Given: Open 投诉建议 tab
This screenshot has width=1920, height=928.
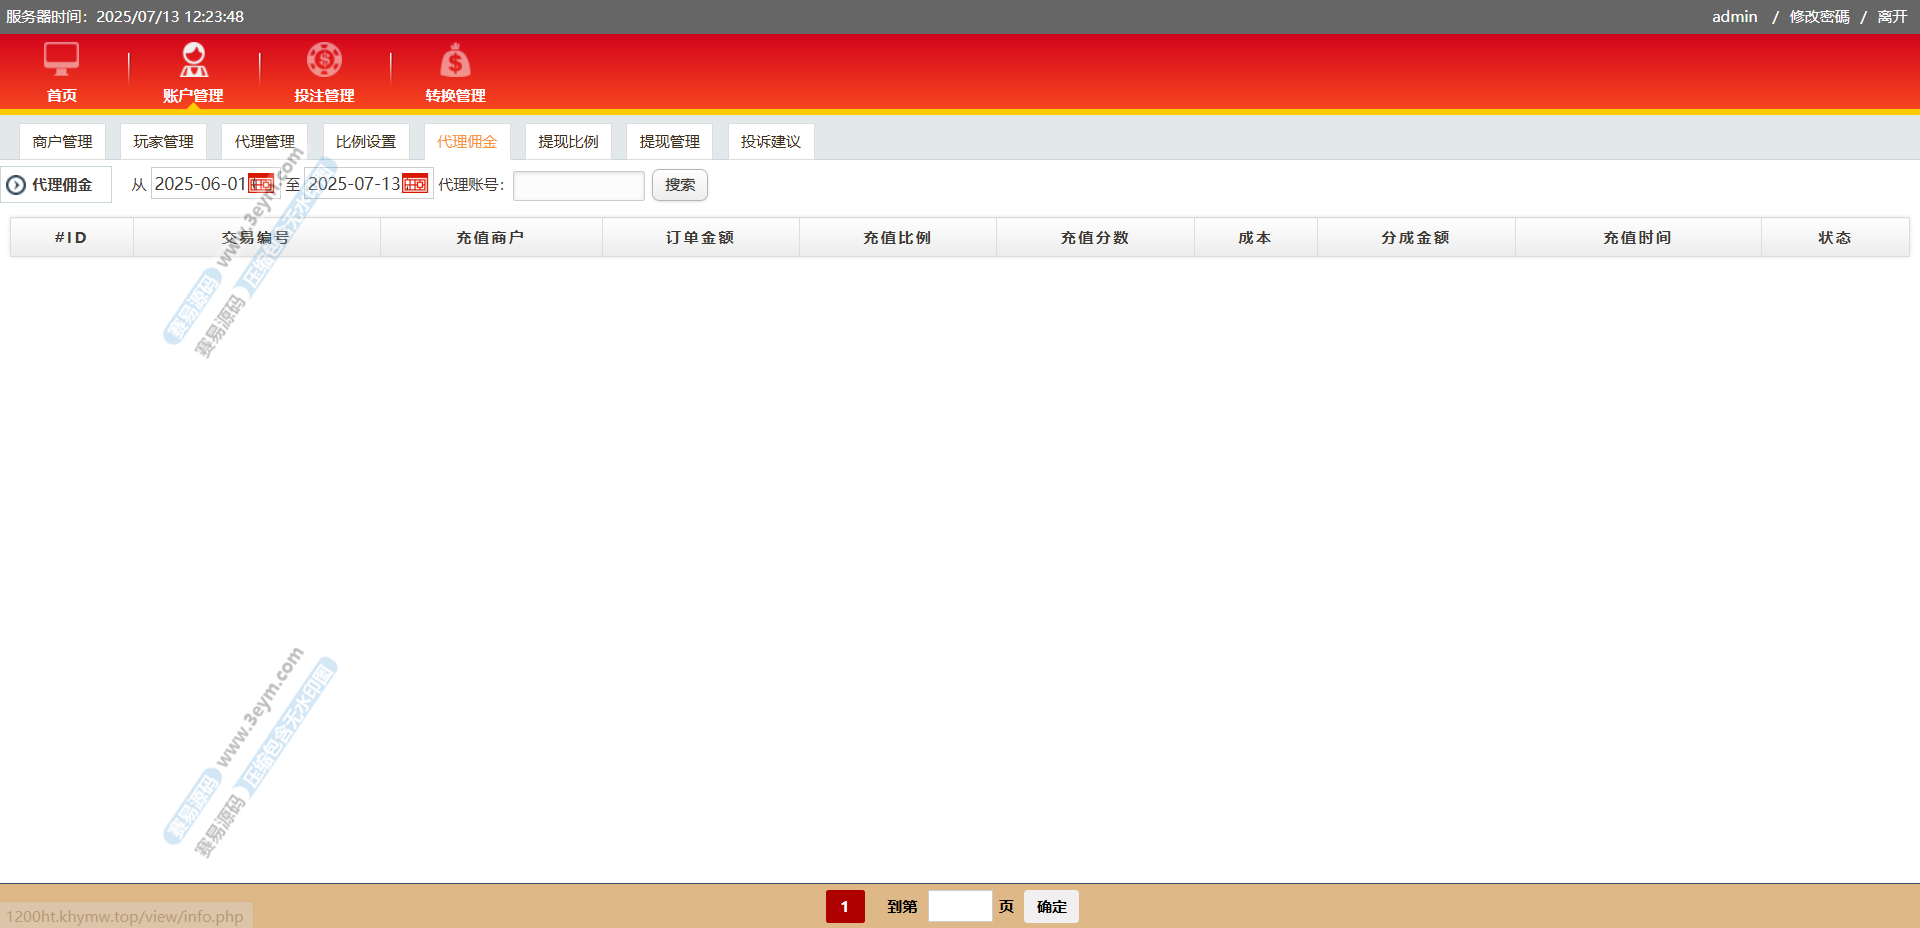Looking at the screenshot, I should click(770, 142).
